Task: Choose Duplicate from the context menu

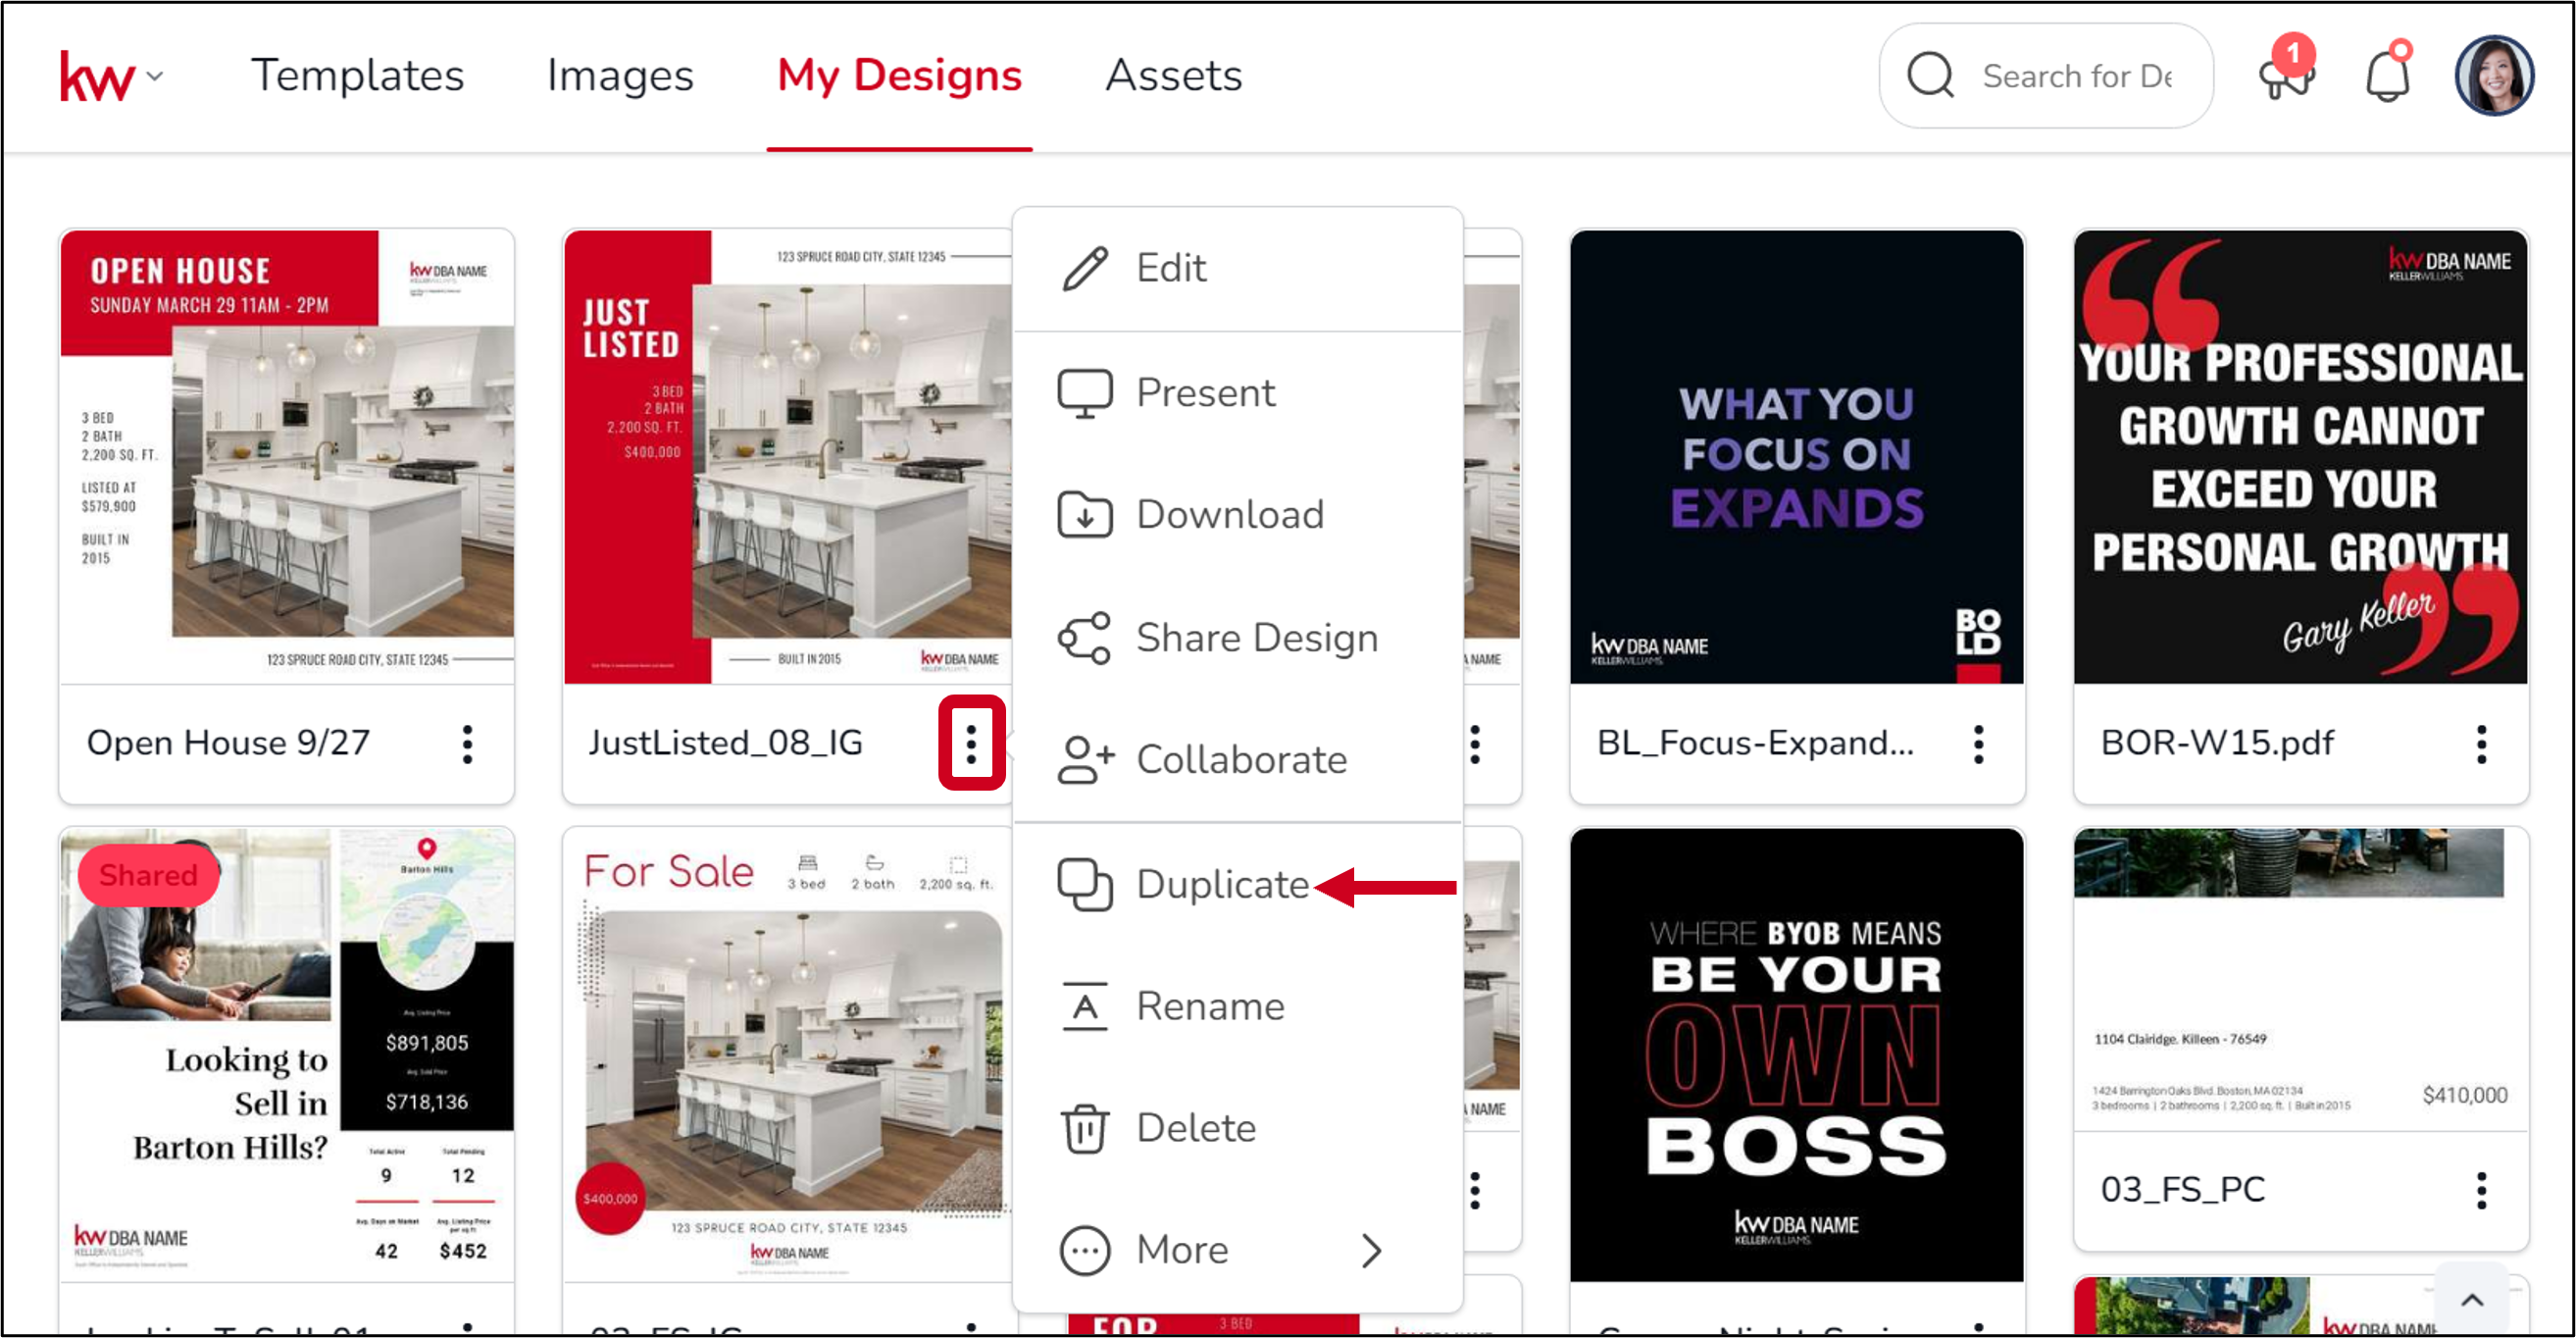Action: pyautogui.click(x=1237, y=884)
